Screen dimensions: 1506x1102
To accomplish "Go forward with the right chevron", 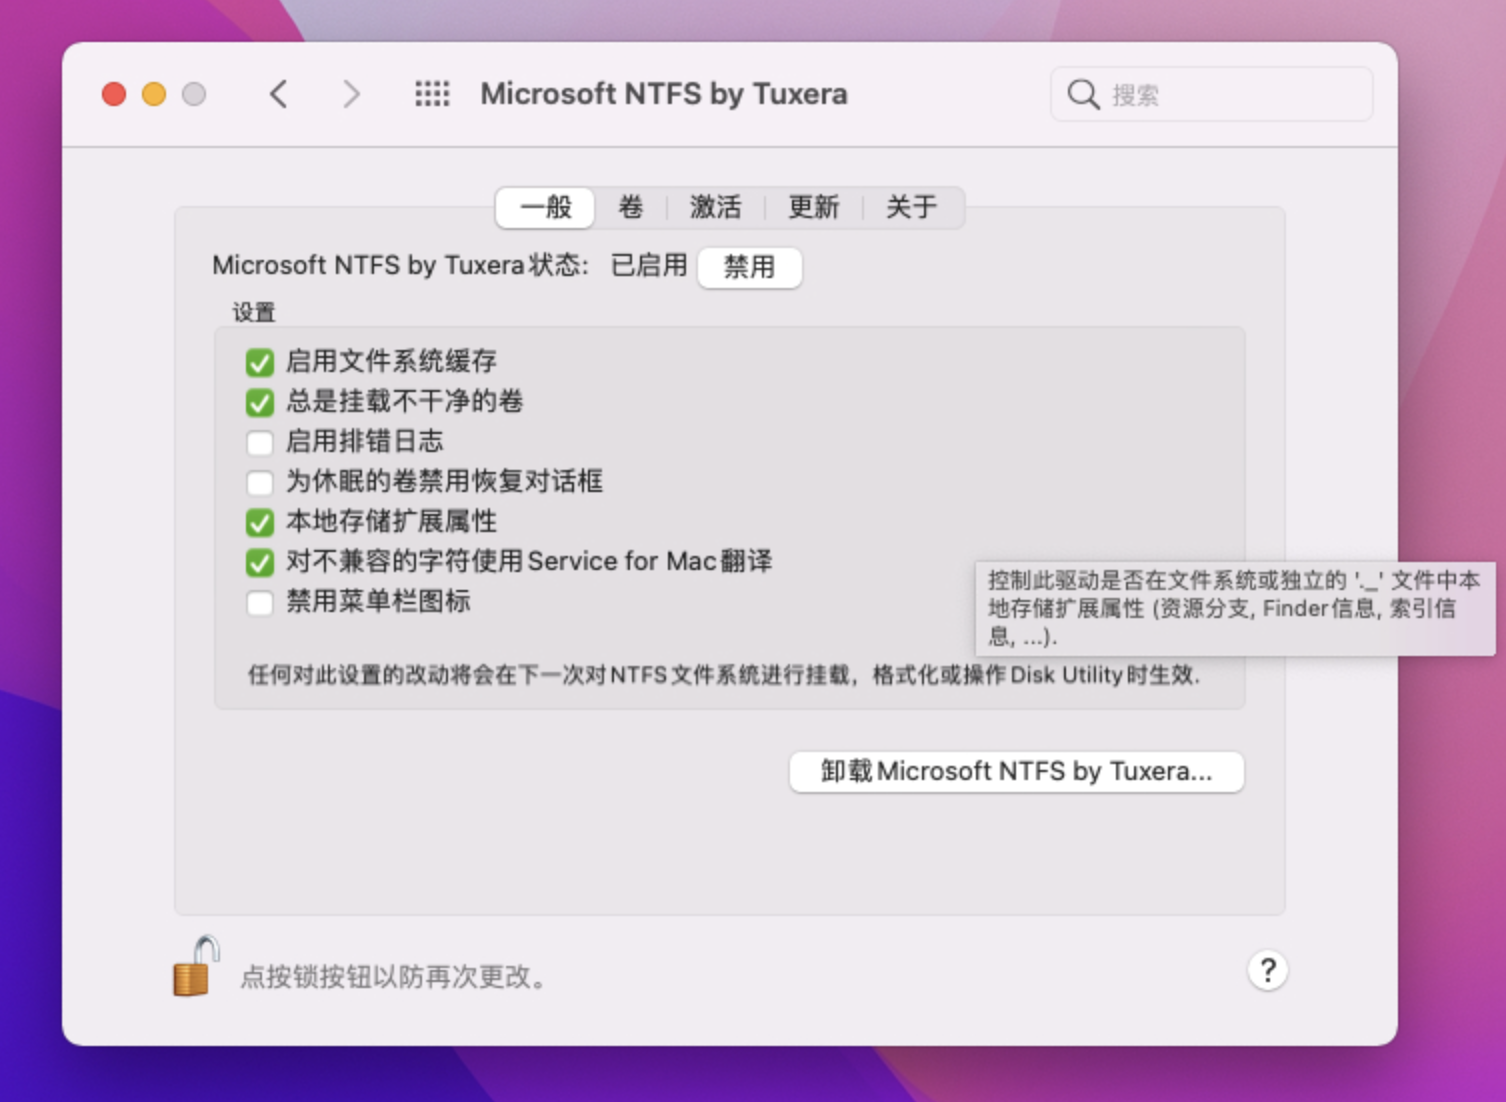I will coord(350,94).
